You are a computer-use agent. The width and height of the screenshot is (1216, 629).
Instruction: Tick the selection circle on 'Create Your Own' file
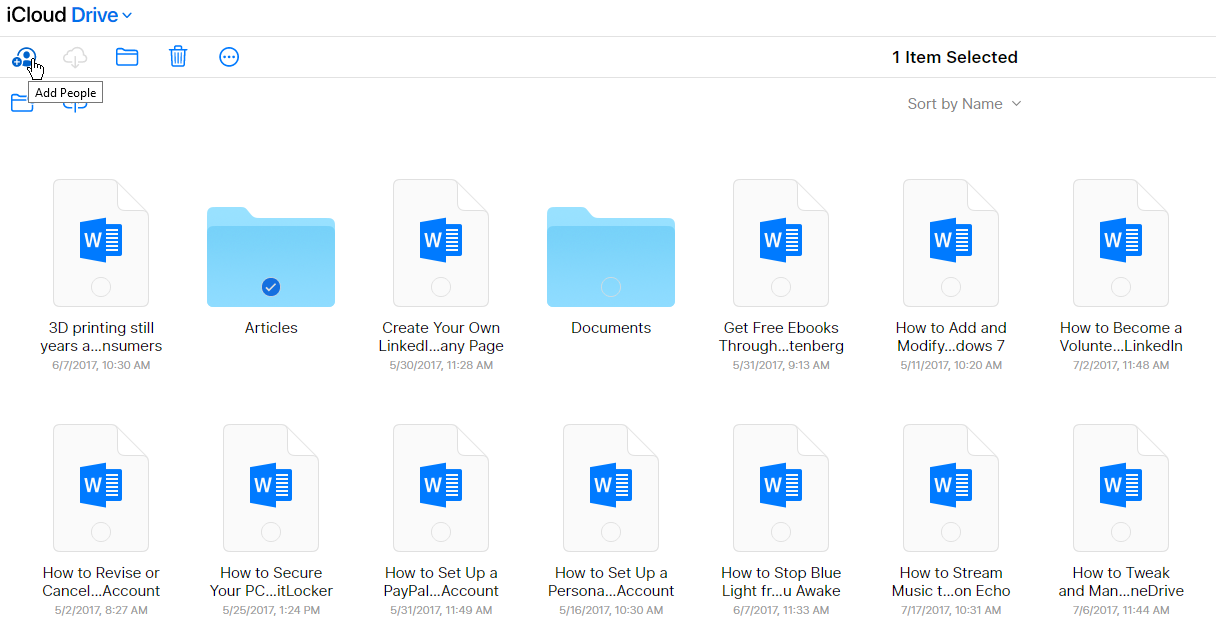[441, 287]
